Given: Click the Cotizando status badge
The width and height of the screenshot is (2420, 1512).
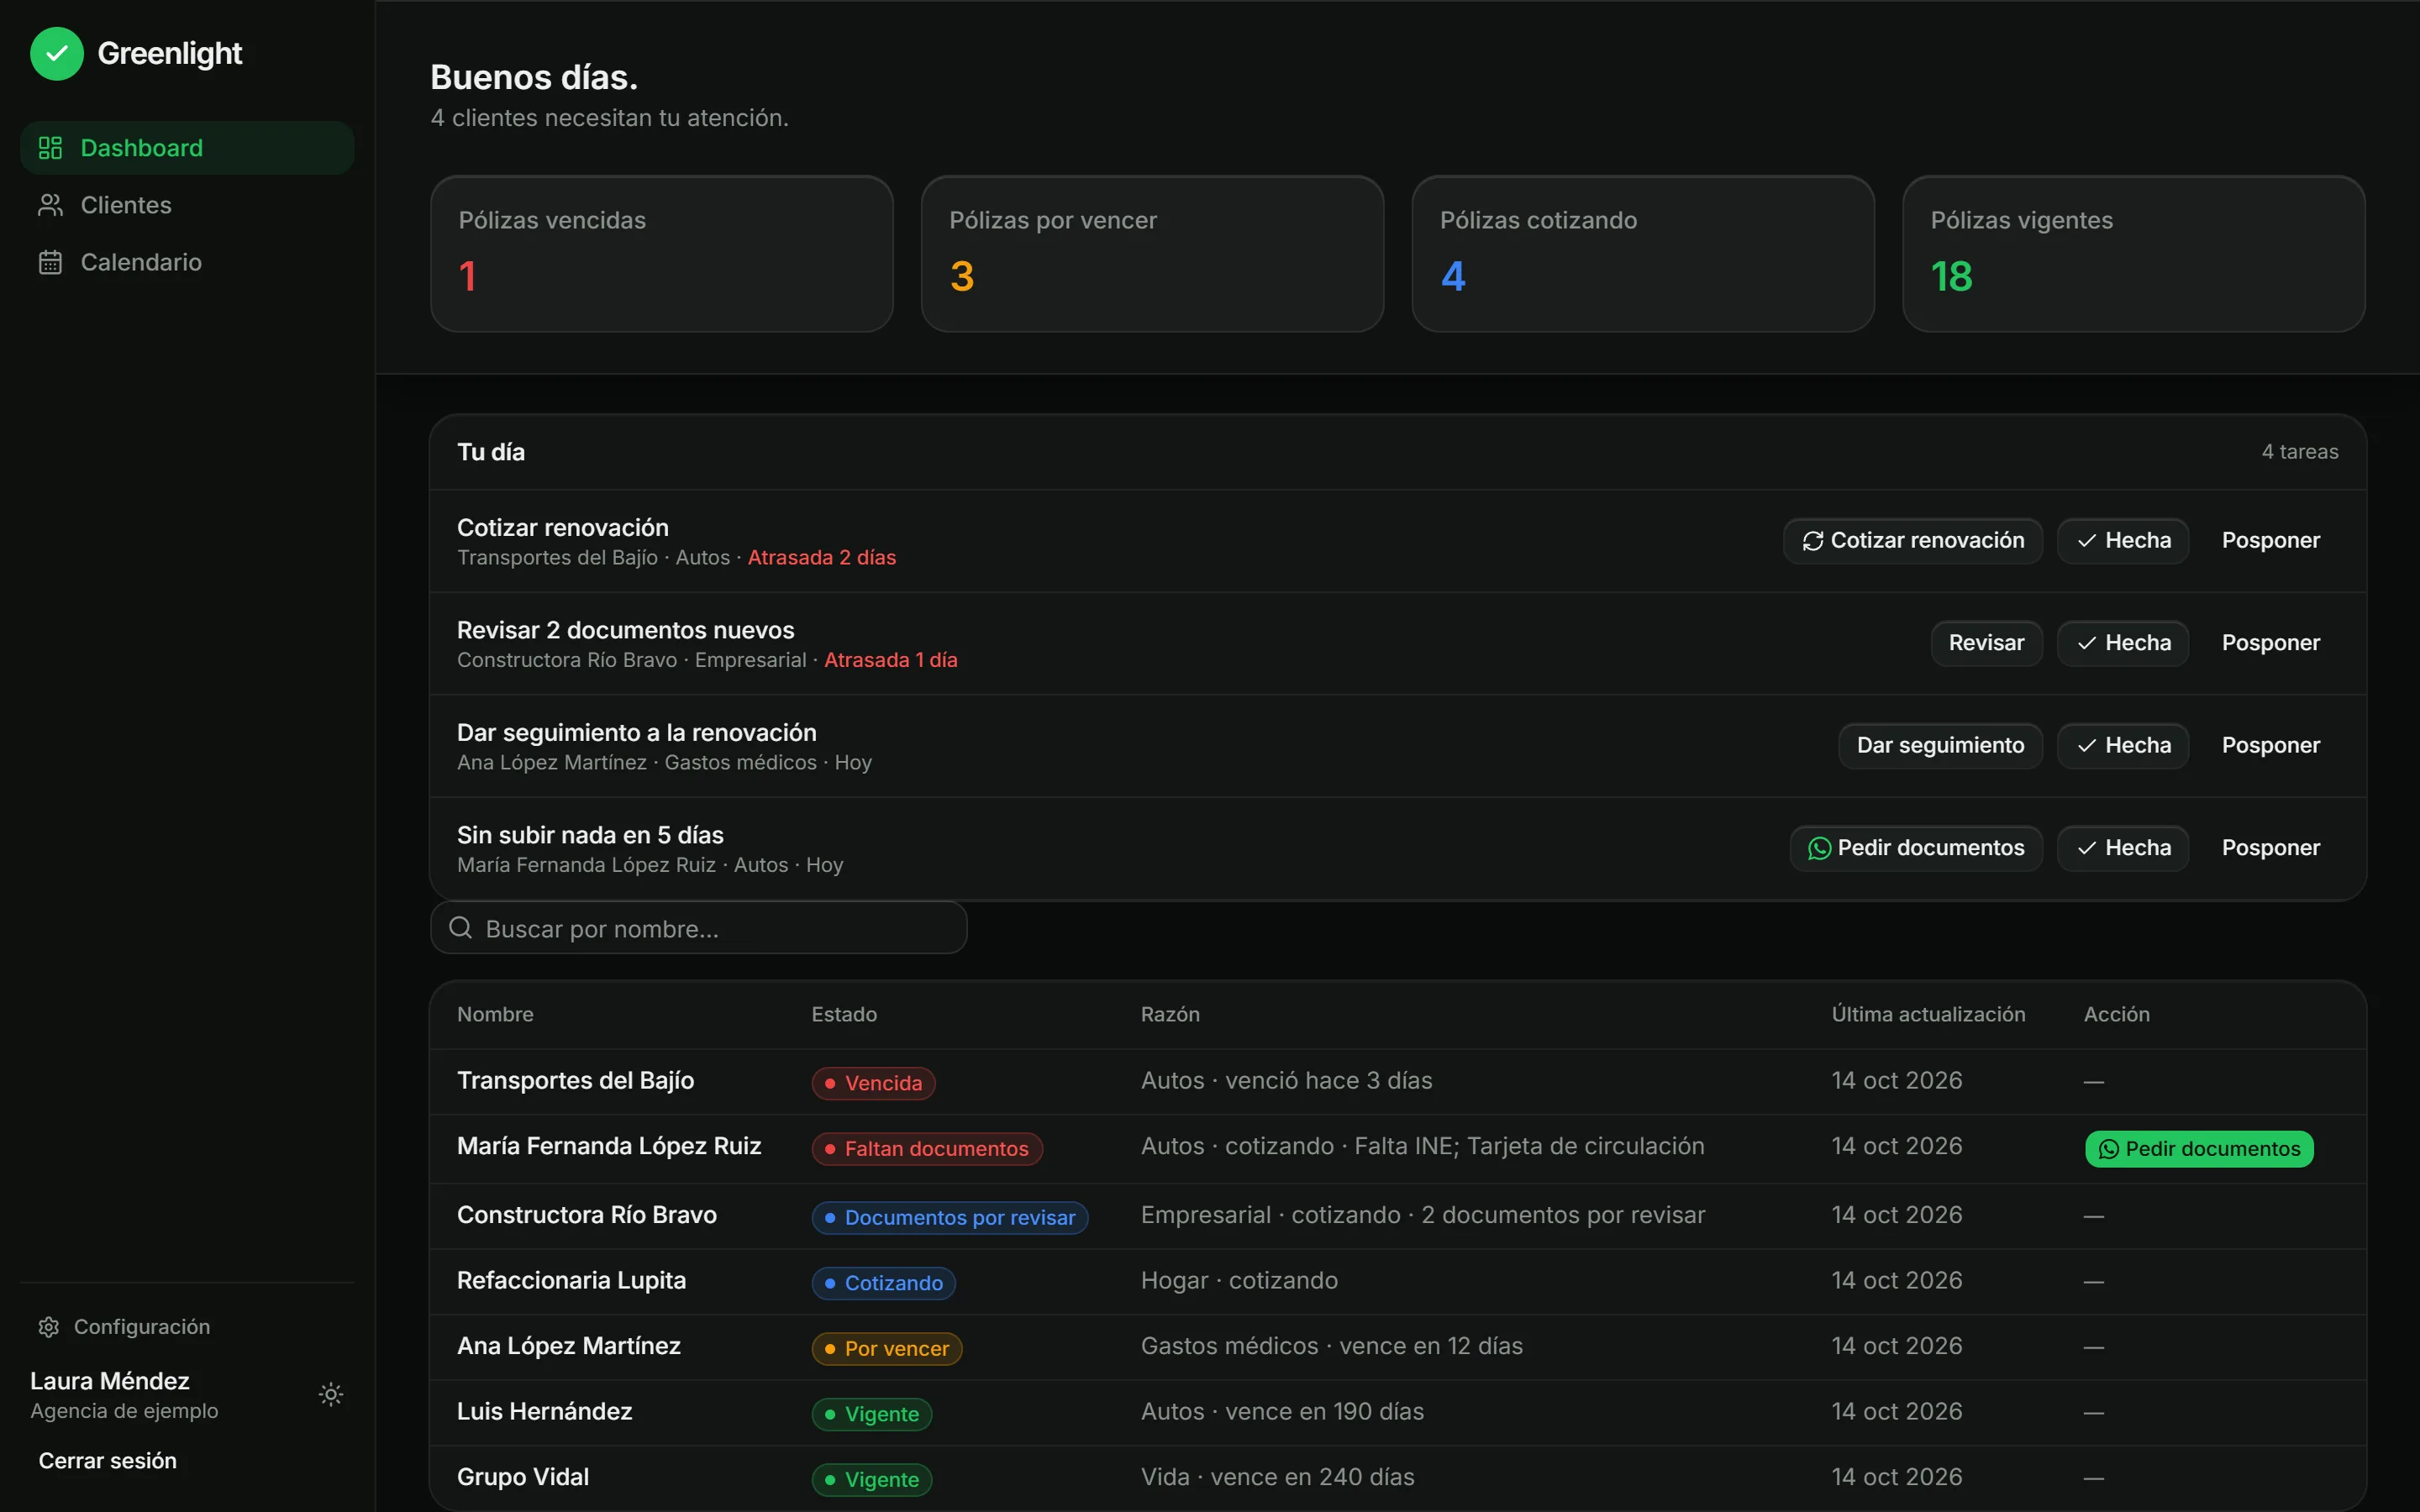Looking at the screenshot, I should coord(883,1283).
